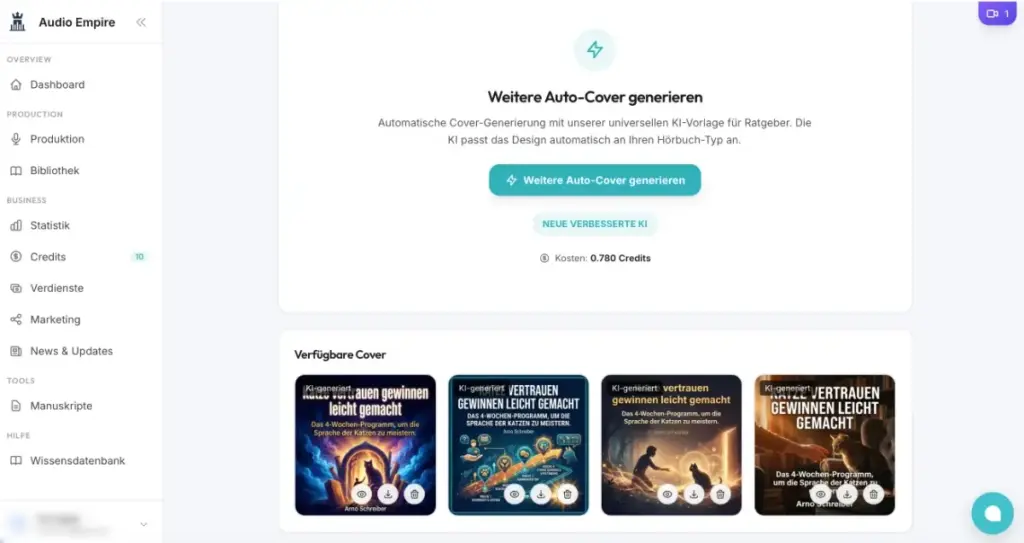Delete the first cover using its trash icon
Image resolution: width=1024 pixels, height=543 pixels.
pos(414,494)
